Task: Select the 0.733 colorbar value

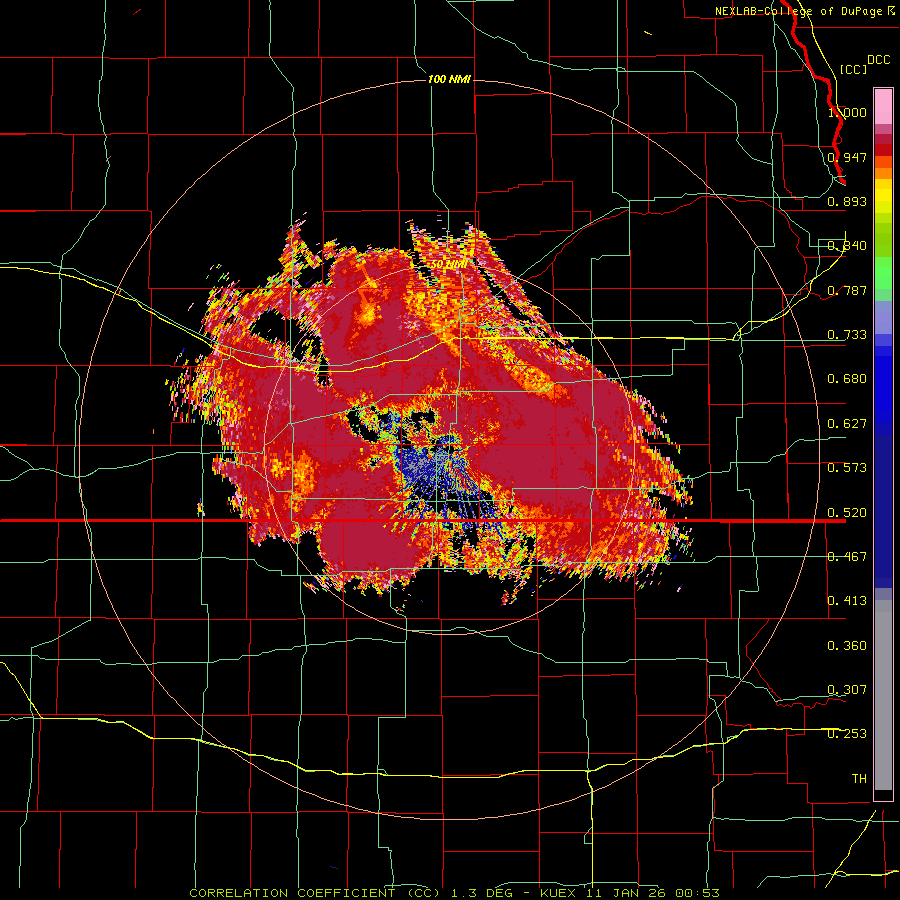Action: [847, 335]
